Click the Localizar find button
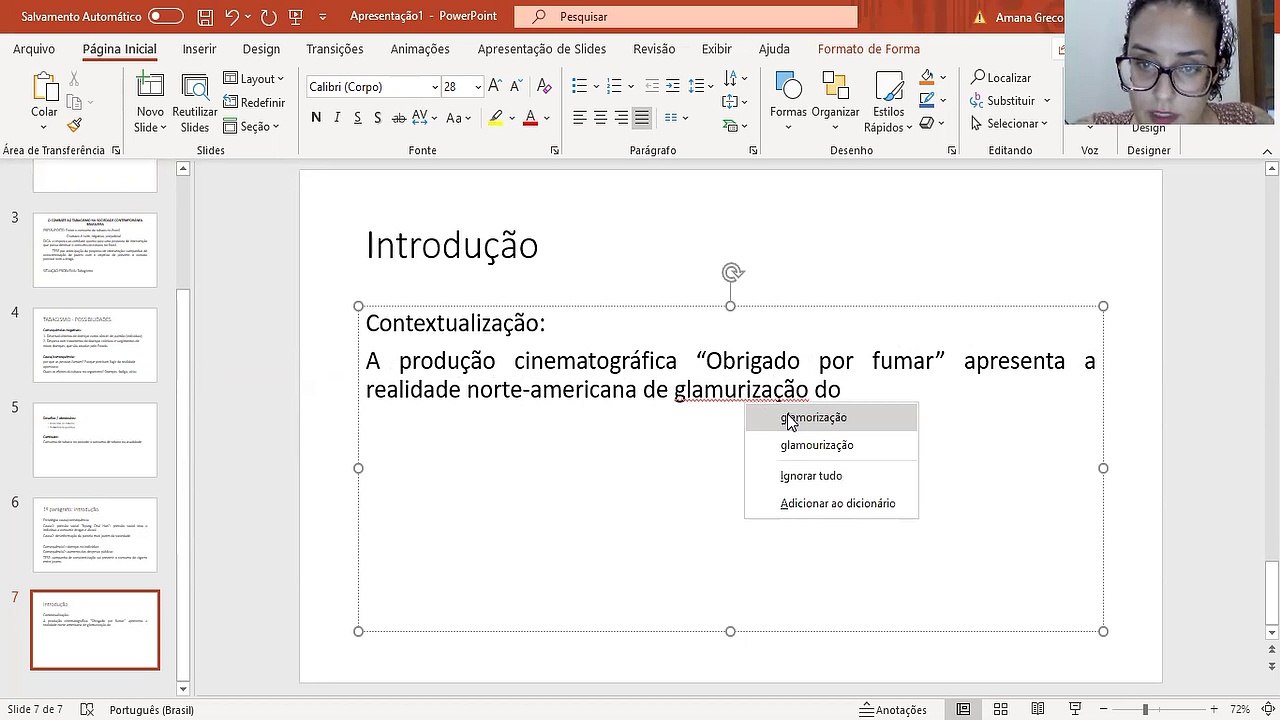The width and height of the screenshot is (1280, 720). coord(1000,77)
